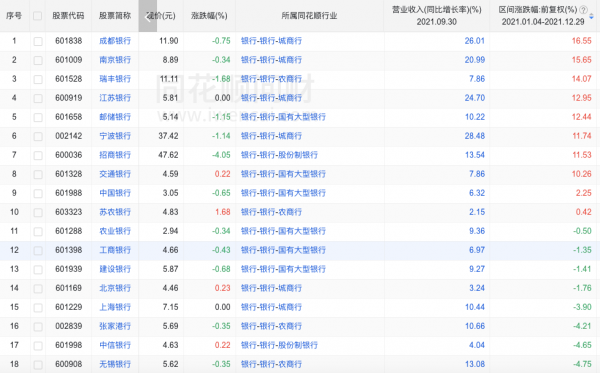Click revenue growth value 13.08
The height and width of the screenshot is (373, 600).
click(x=474, y=364)
